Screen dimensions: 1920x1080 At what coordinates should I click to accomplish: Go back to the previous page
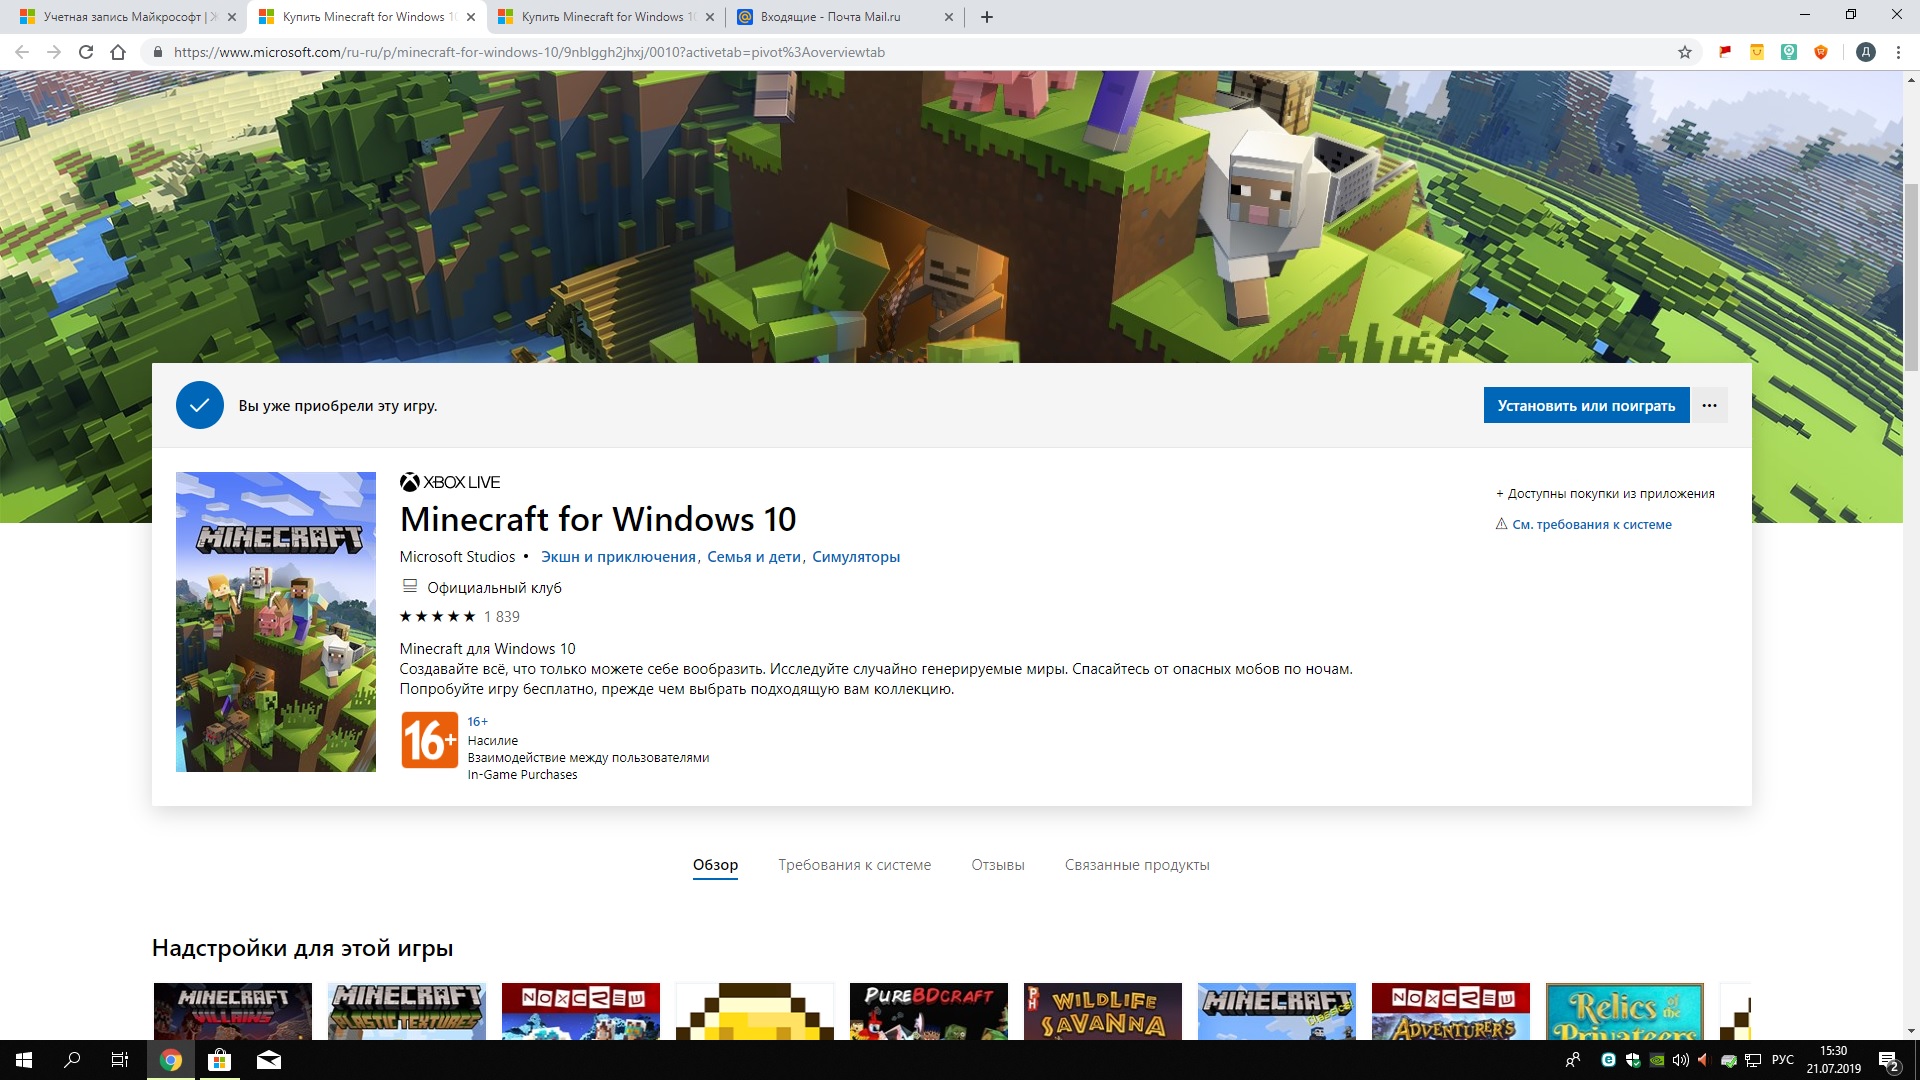(x=22, y=52)
